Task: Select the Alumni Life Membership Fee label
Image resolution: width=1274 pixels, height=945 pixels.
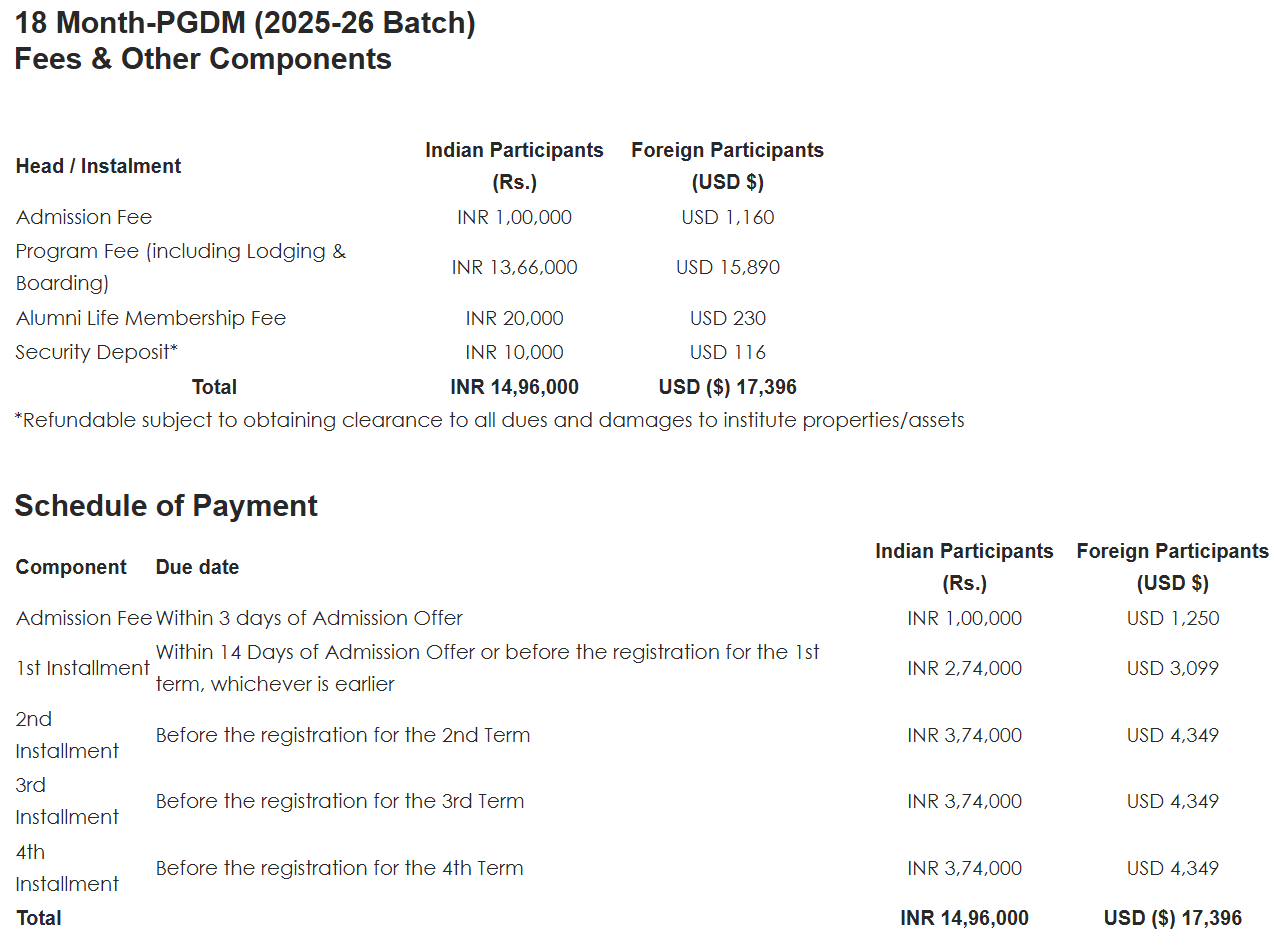Action: tap(151, 318)
